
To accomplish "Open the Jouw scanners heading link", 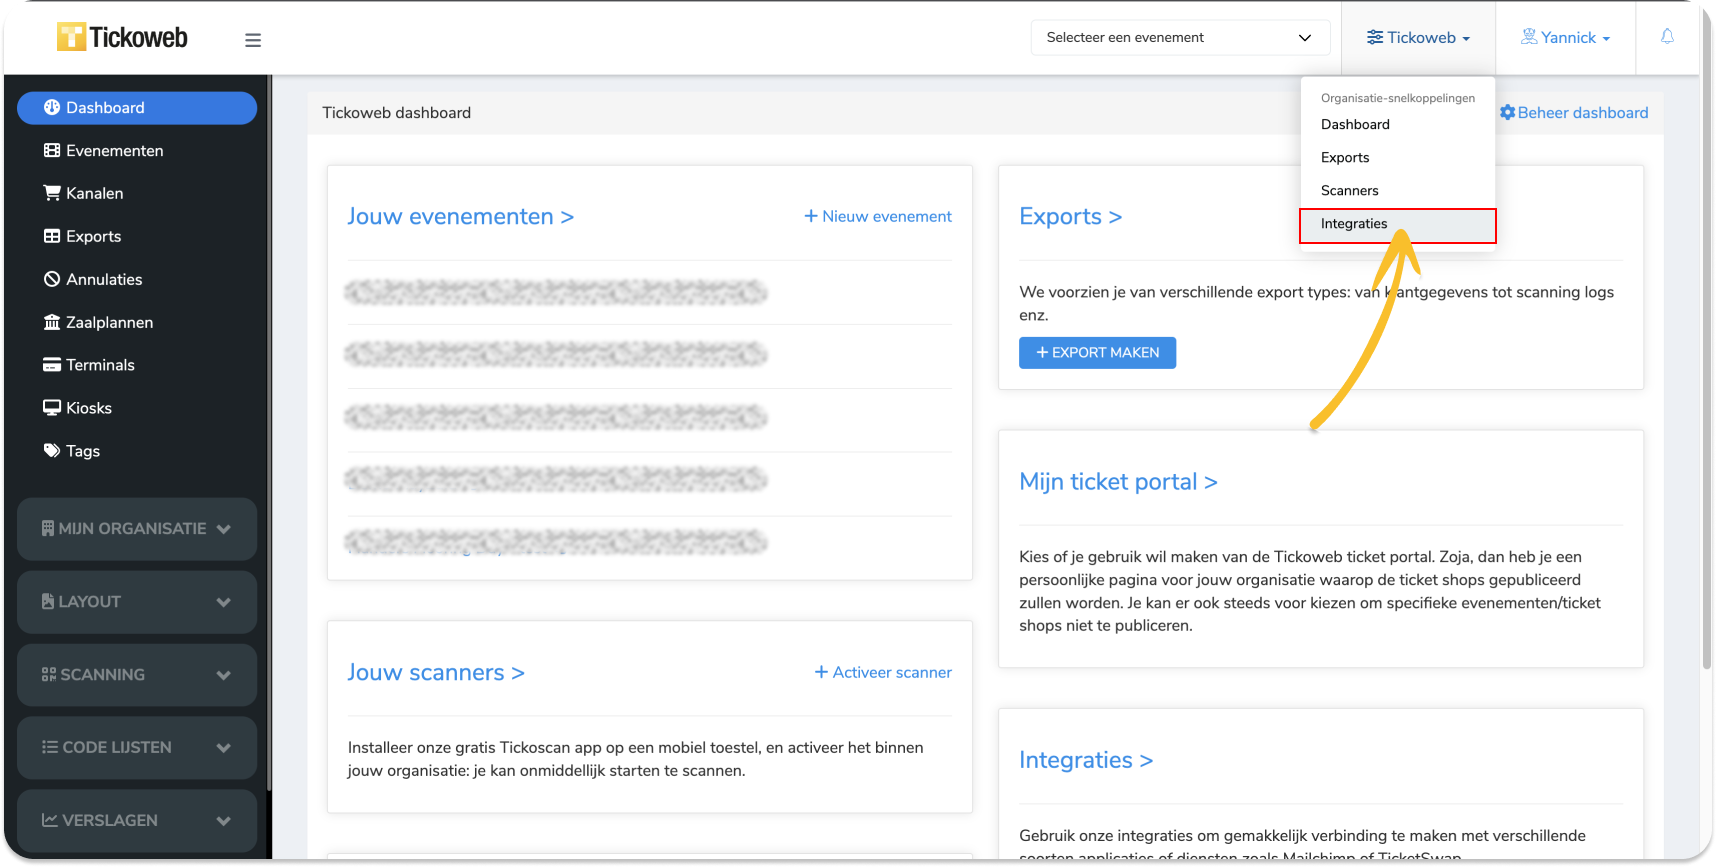I will click(x=436, y=673).
